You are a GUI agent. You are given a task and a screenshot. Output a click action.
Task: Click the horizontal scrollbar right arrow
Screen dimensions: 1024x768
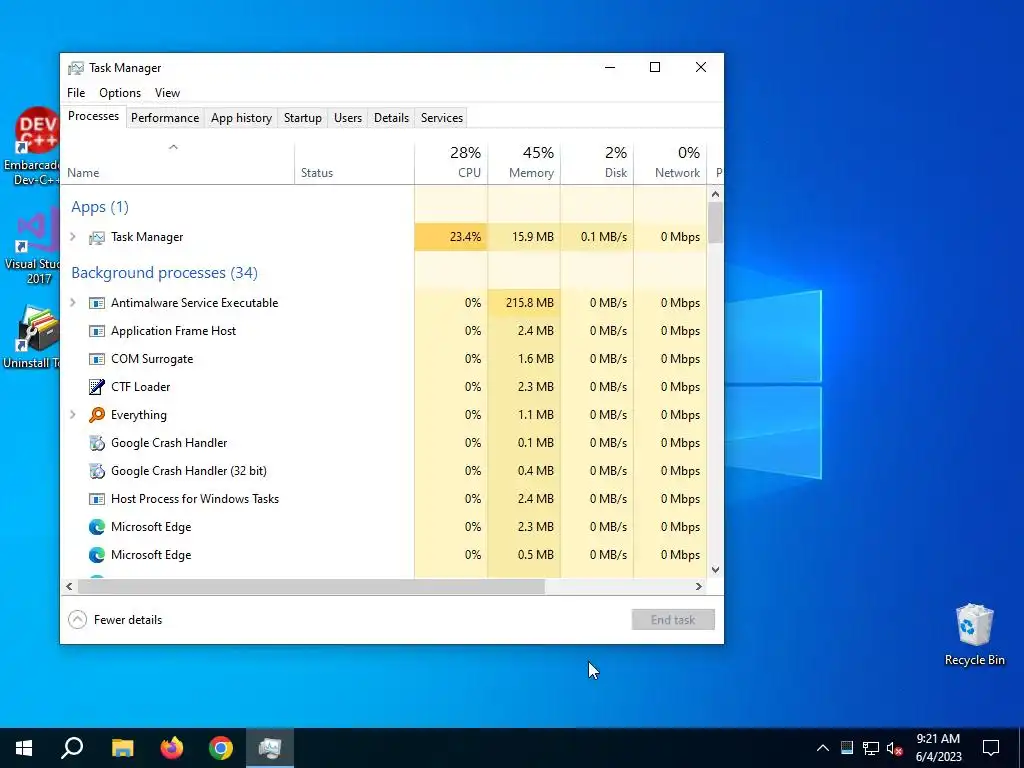[699, 586]
